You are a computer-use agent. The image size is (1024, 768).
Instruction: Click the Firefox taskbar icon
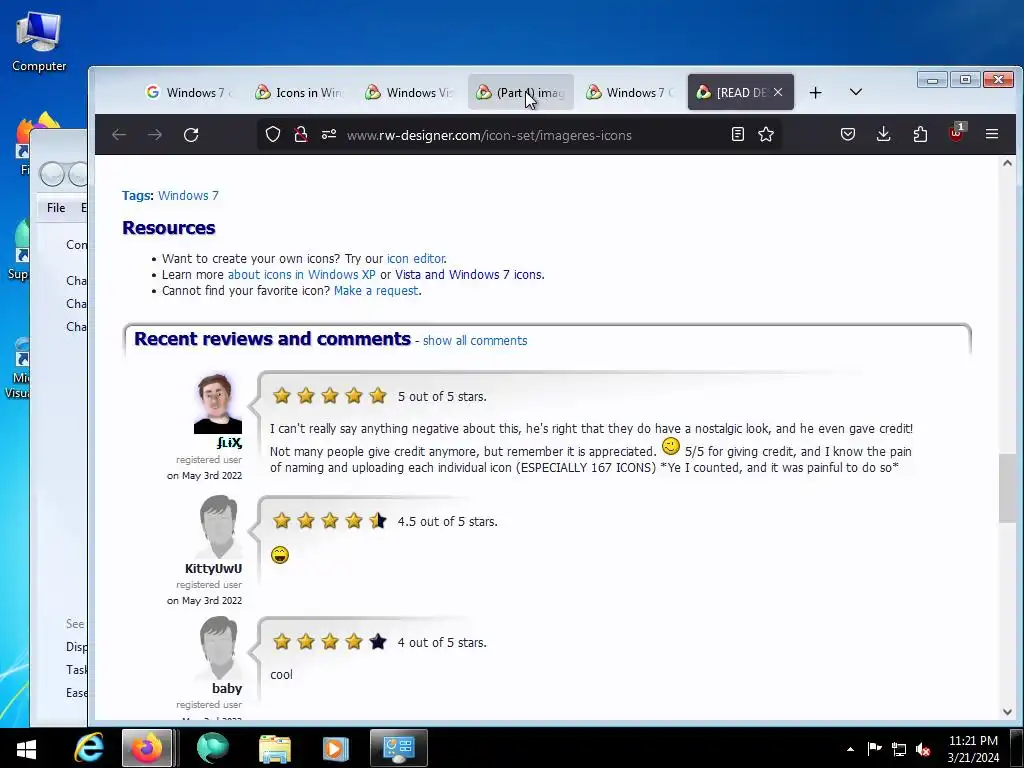click(x=147, y=748)
